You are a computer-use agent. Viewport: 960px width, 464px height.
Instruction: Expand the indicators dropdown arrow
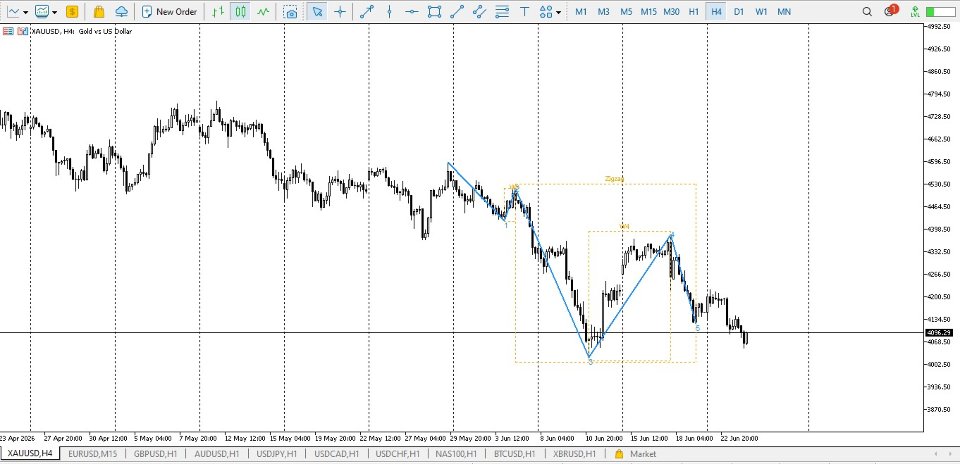click(55, 12)
